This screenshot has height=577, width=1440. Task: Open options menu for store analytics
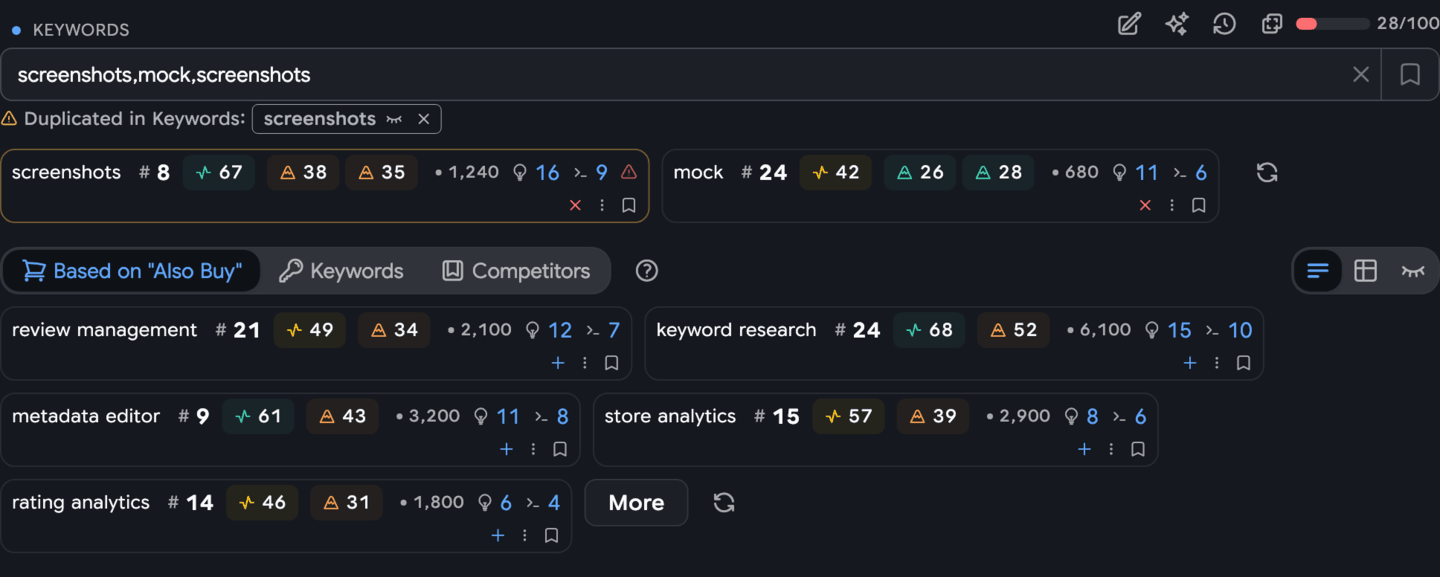coord(1111,449)
